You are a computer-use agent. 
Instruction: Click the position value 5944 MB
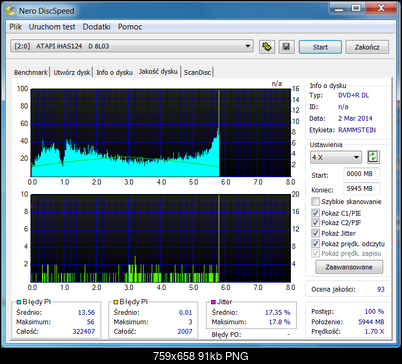[371, 322]
